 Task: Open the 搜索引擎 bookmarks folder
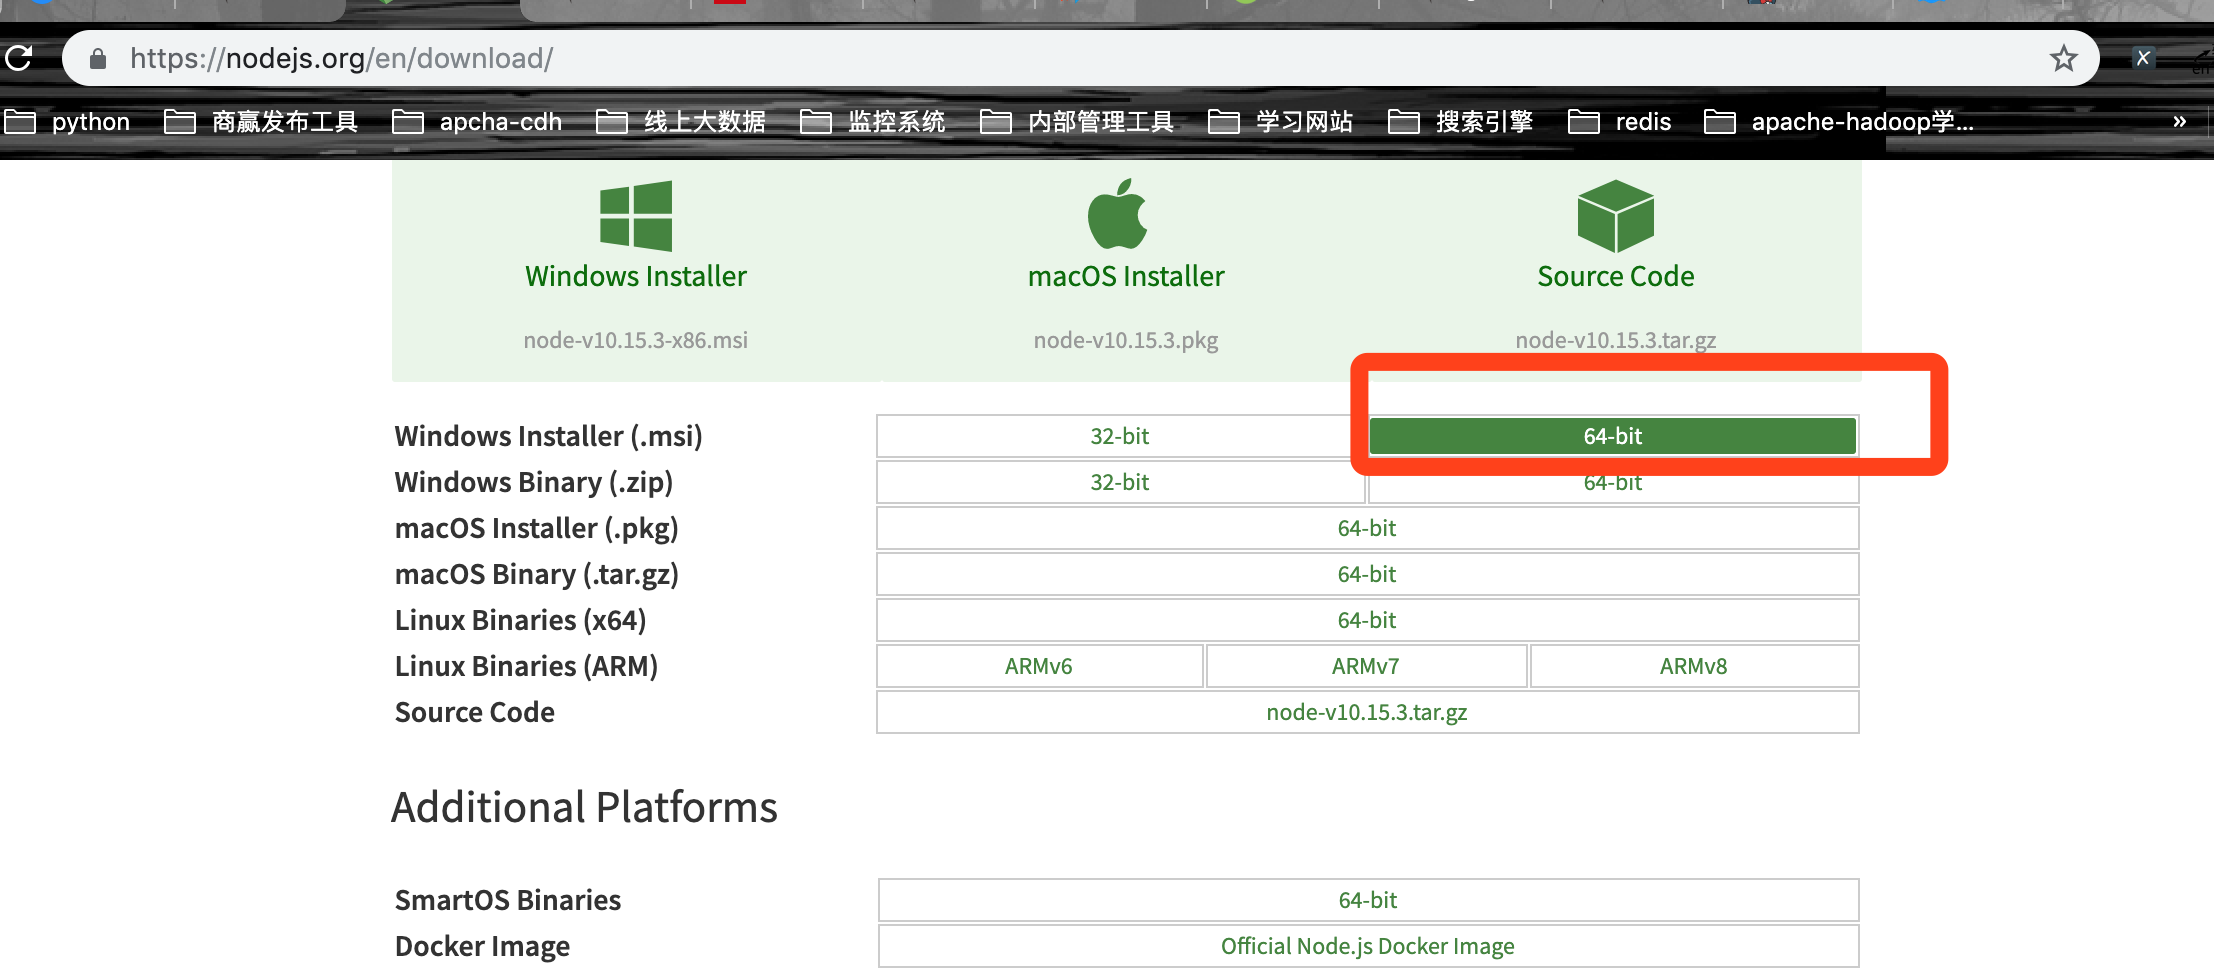(x=1461, y=122)
